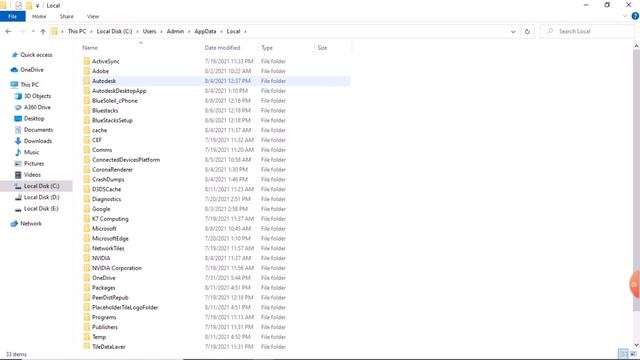Select the Bluestacks folder icon

point(87,110)
